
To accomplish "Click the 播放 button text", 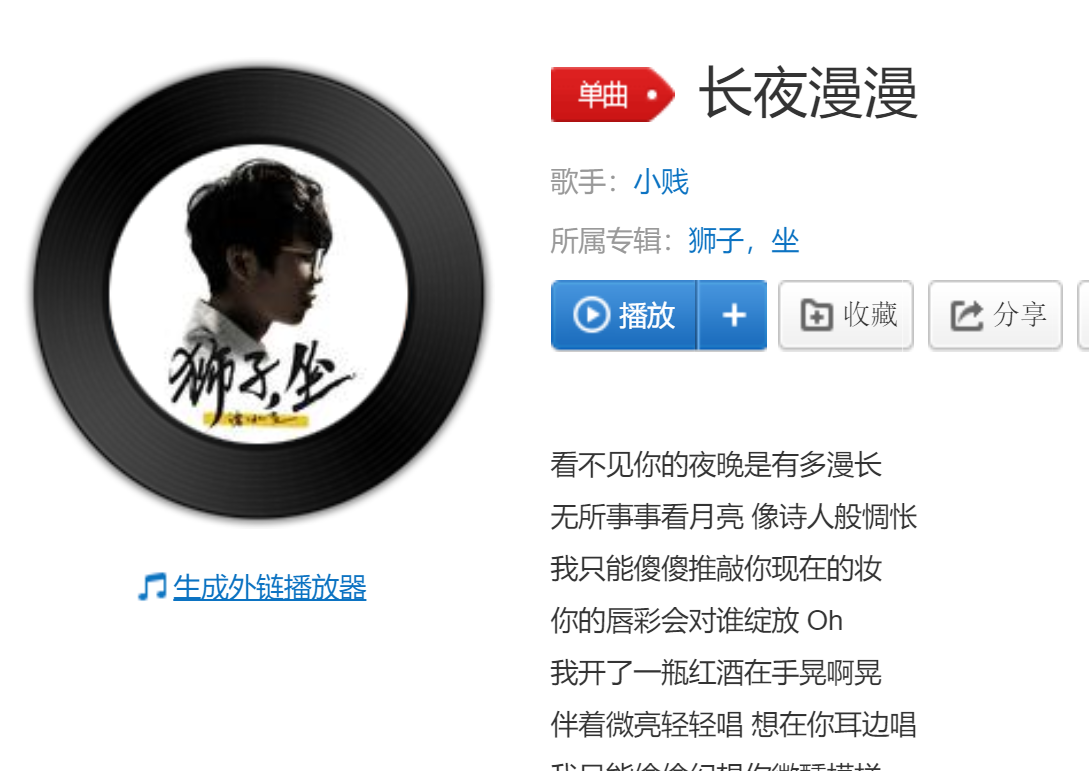I will (x=647, y=315).
